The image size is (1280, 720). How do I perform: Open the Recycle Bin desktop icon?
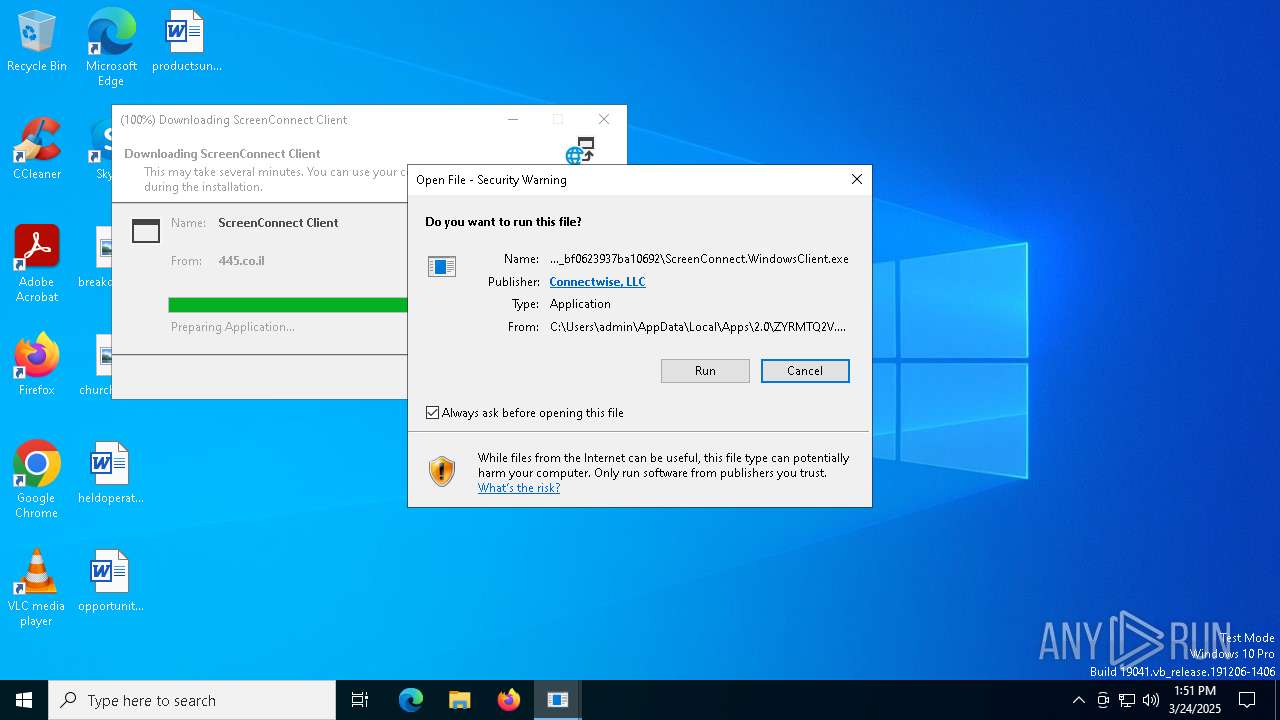click(36, 41)
